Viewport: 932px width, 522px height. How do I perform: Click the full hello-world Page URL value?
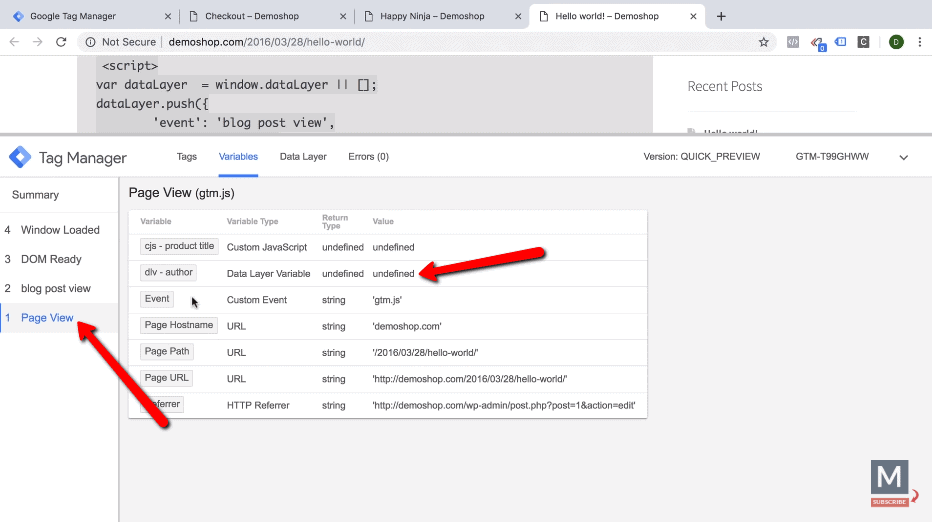click(x=470, y=379)
